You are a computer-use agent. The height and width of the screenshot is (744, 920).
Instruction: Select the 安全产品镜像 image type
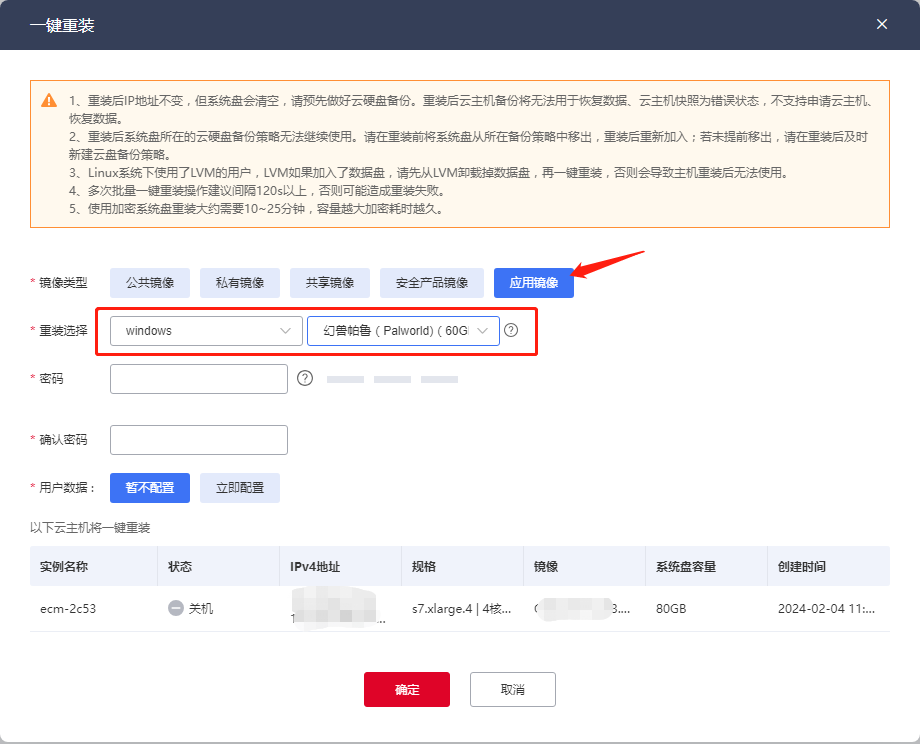coord(432,283)
